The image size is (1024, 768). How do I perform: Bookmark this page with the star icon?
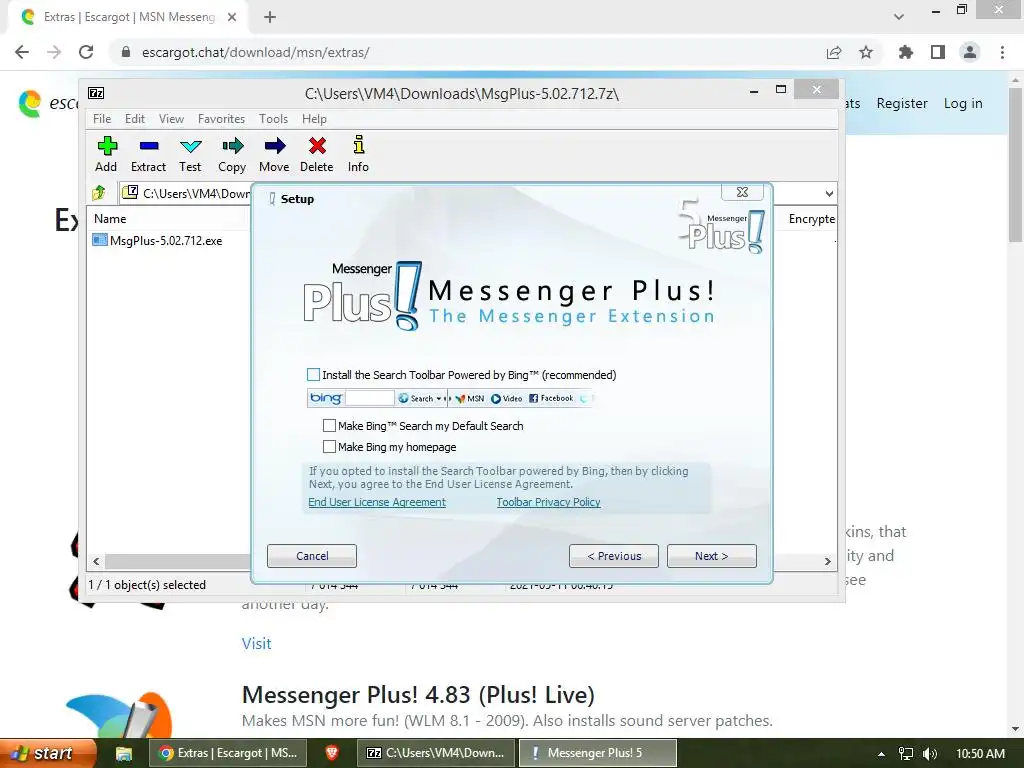coord(866,52)
